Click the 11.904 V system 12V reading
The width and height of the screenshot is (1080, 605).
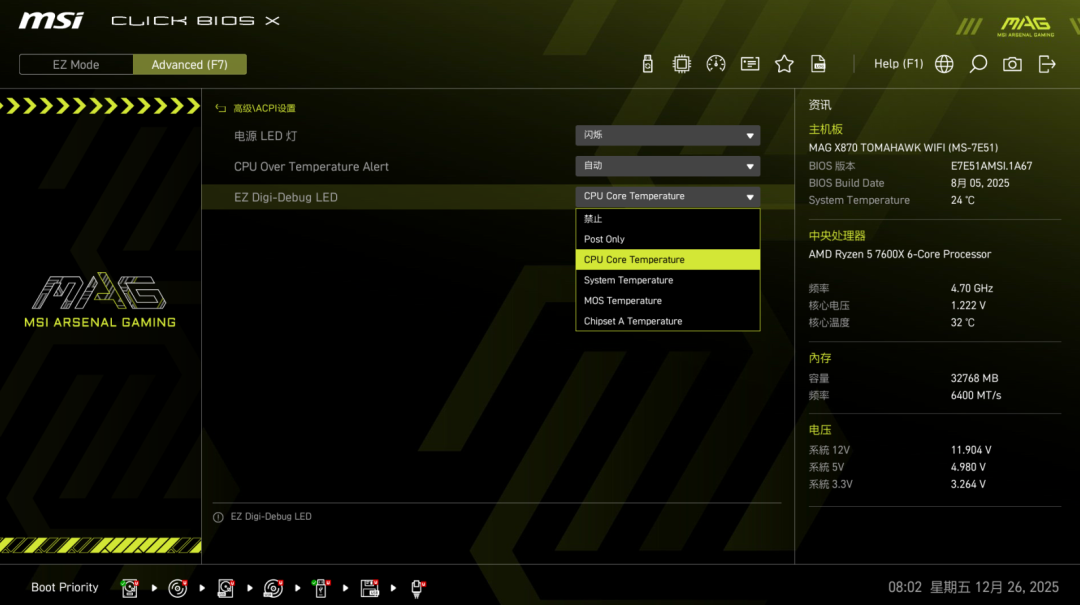pos(971,450)
